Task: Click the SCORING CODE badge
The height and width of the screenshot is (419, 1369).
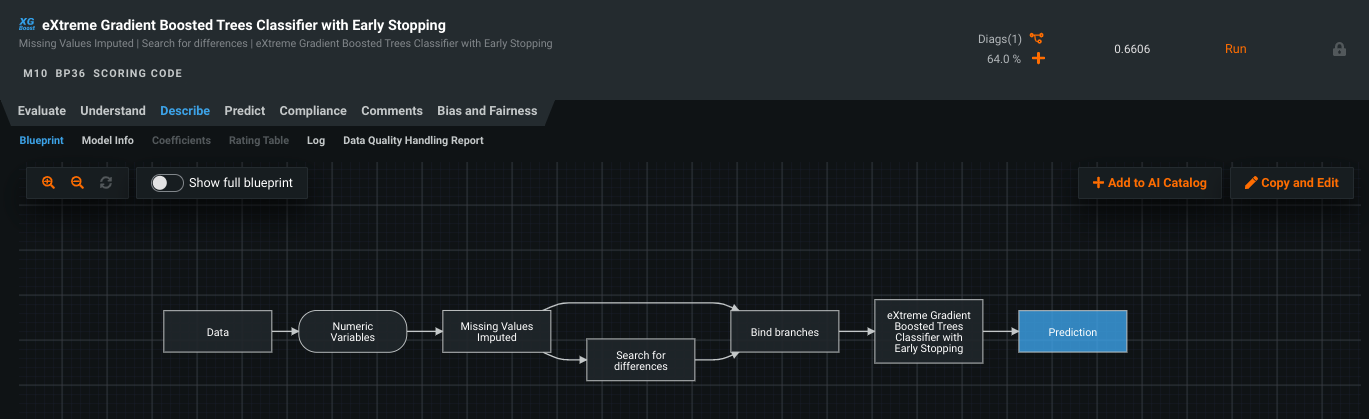Action: point(137,73)
